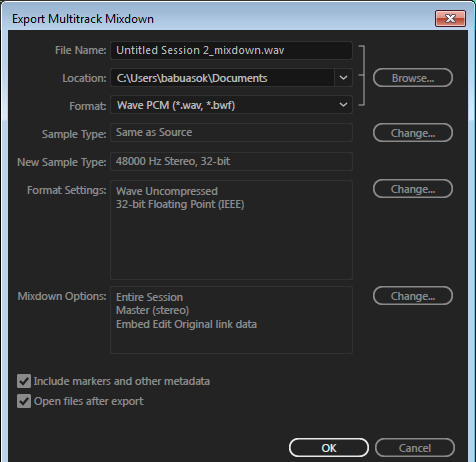Click the Embed Edit Original link data text
476x462 pixels.
186,324
